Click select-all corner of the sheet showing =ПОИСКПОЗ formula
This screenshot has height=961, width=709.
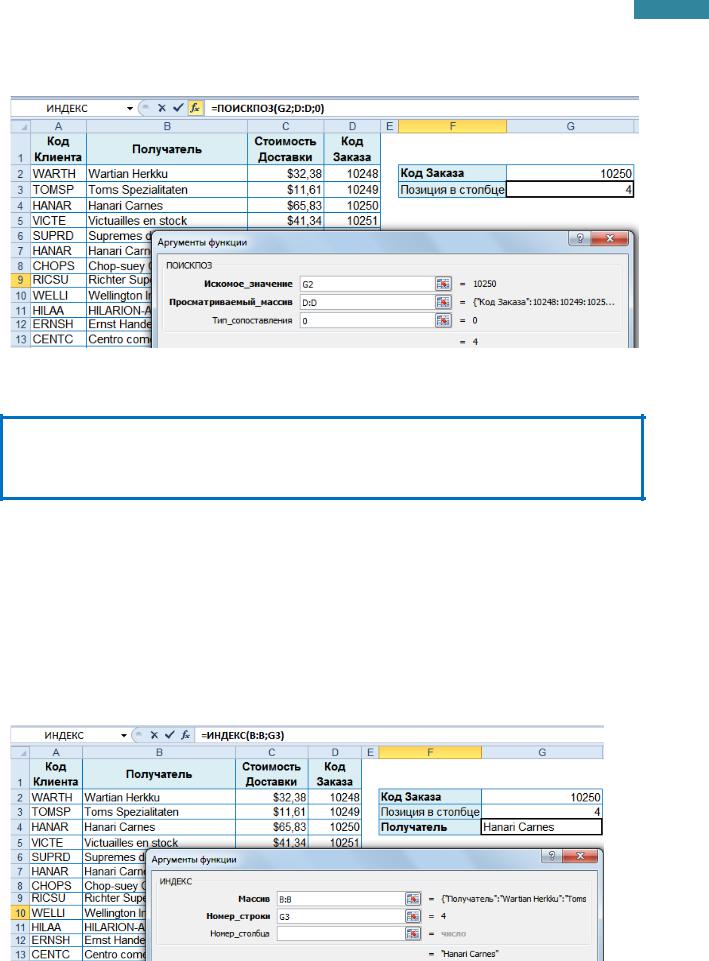click(21, 127)
